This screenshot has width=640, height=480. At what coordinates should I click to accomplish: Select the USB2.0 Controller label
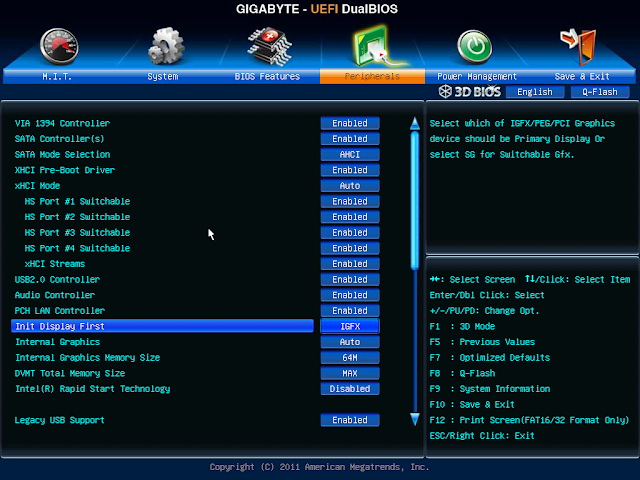click(57, 279)
